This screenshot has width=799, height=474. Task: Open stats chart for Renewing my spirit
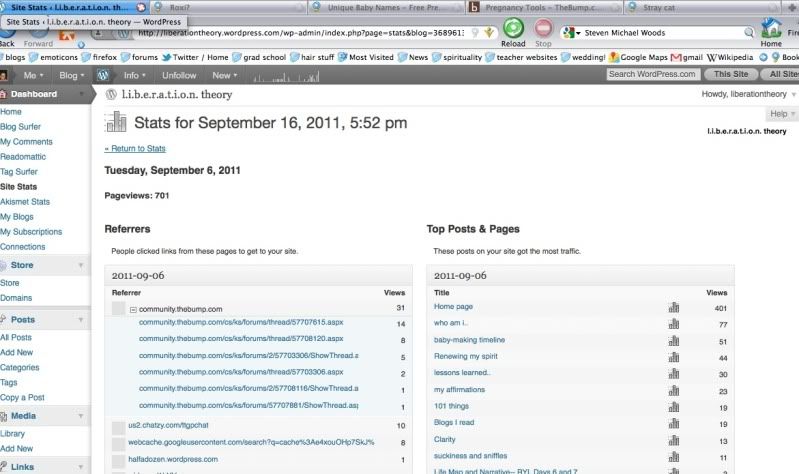[x=674, y=357]
